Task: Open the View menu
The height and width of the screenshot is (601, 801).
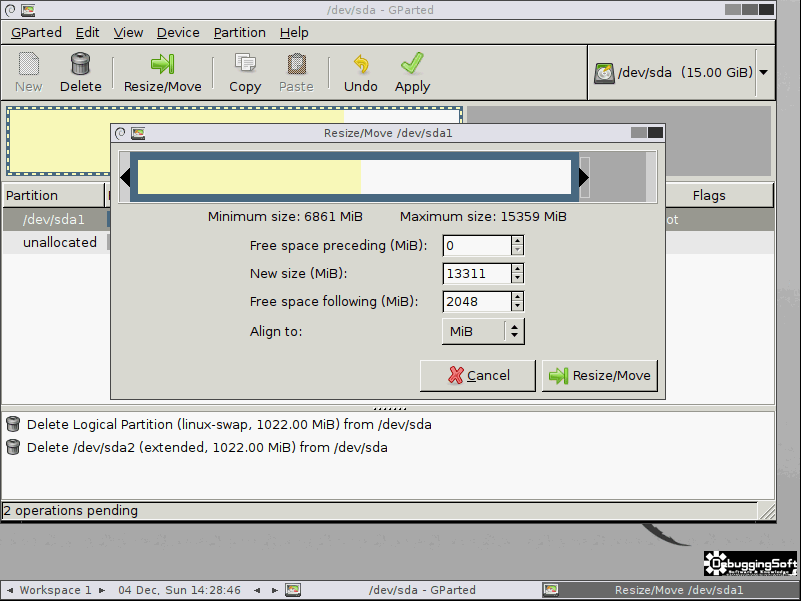Action: point(128,33)
